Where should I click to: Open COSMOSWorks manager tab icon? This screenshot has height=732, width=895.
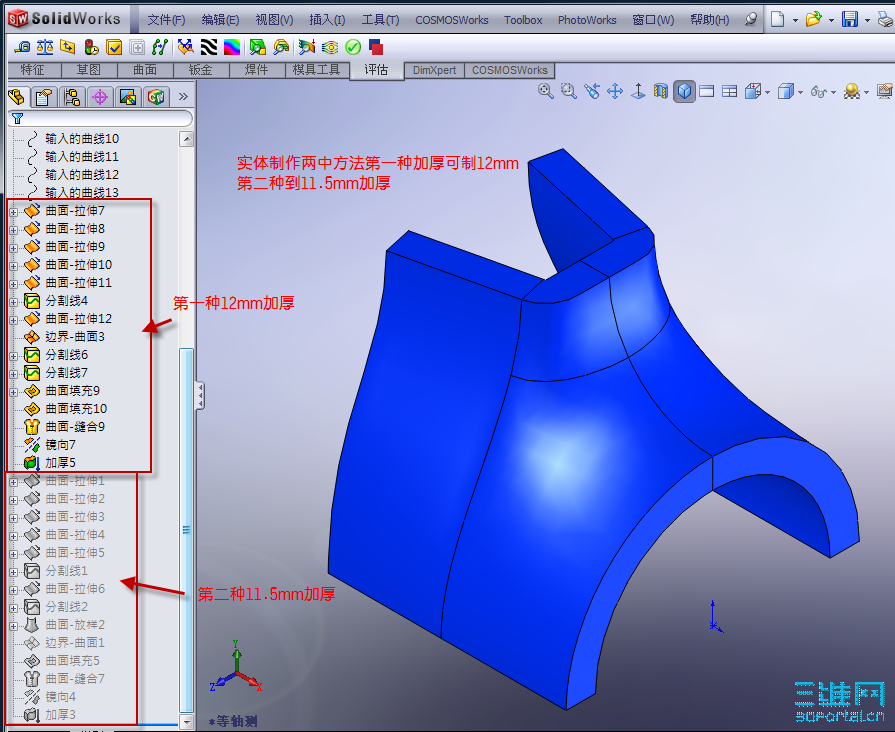tap(156, 97)
